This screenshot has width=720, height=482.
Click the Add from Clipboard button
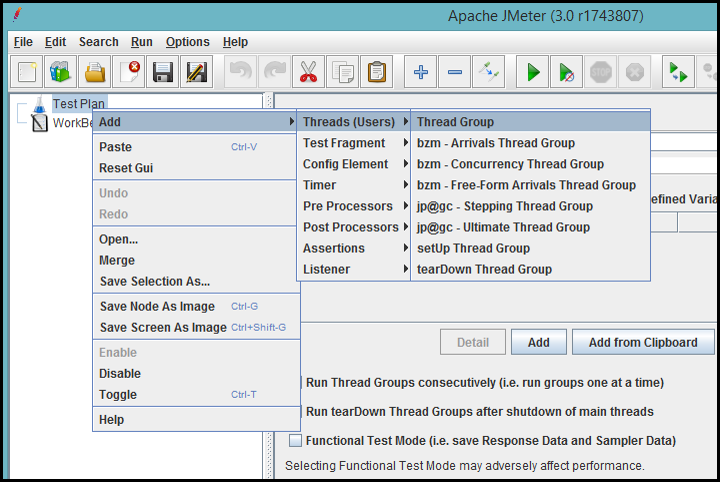point(642,342)
